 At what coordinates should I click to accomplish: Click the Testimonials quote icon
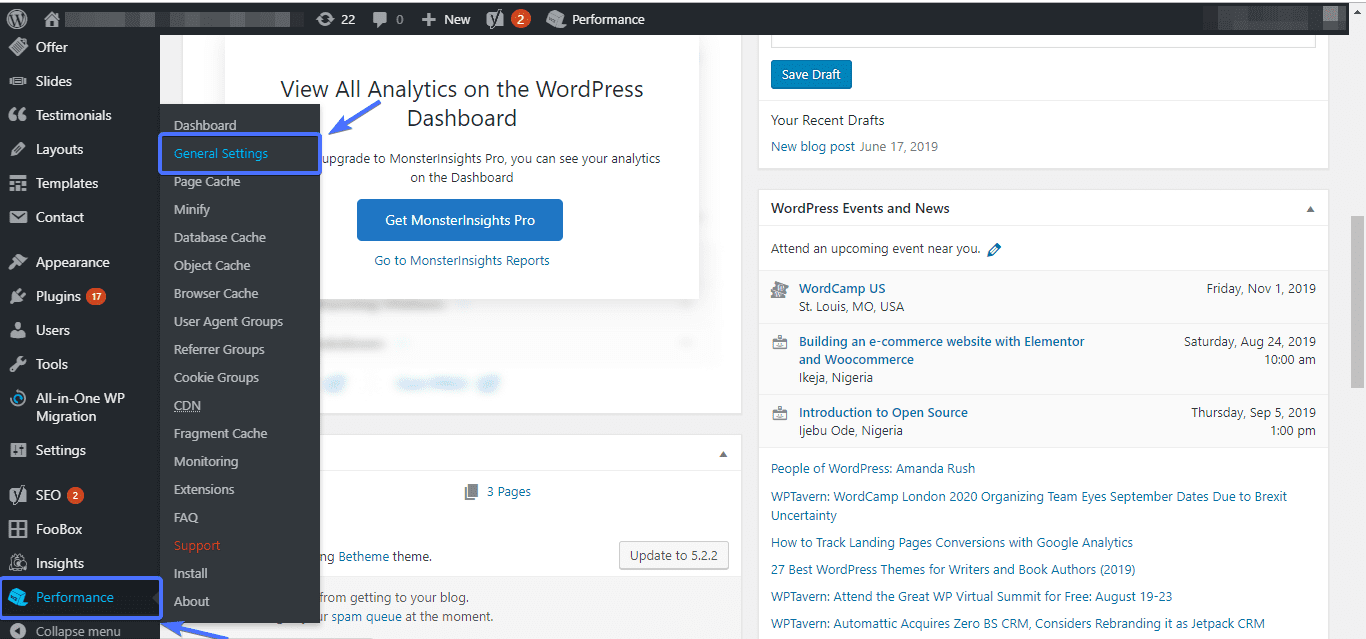[17, 115]
